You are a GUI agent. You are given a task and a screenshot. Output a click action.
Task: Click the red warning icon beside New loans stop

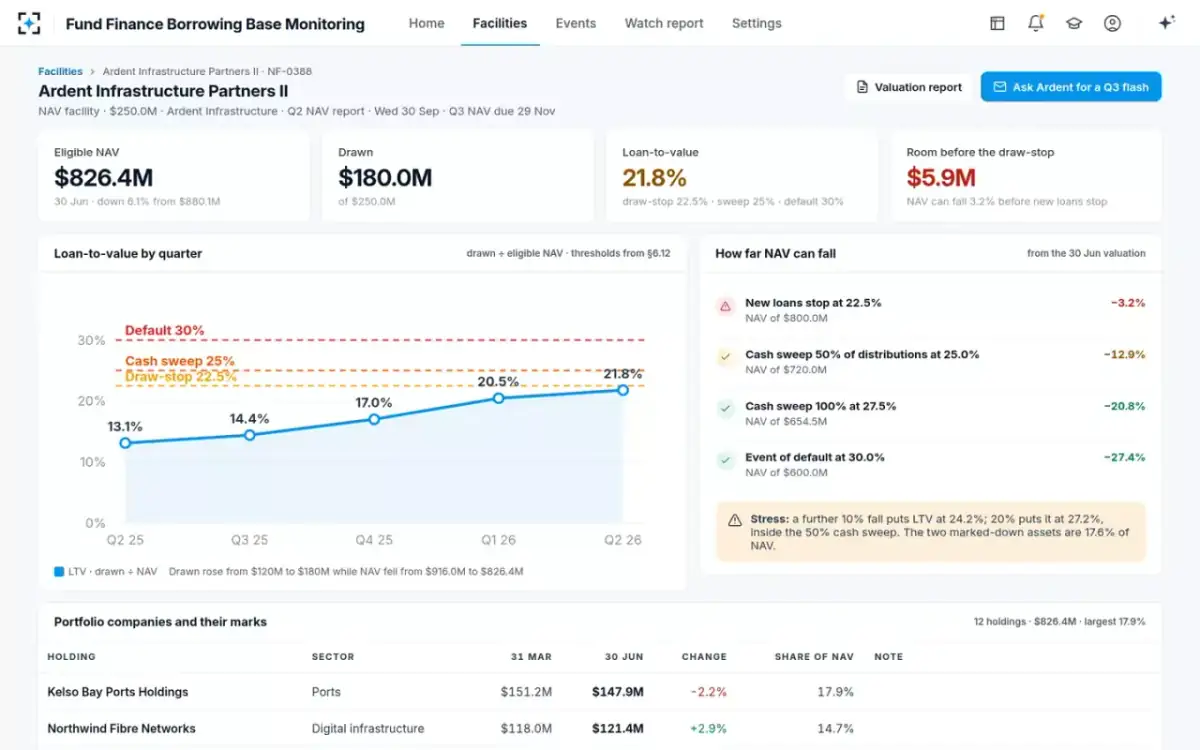(x=726, y=307)
